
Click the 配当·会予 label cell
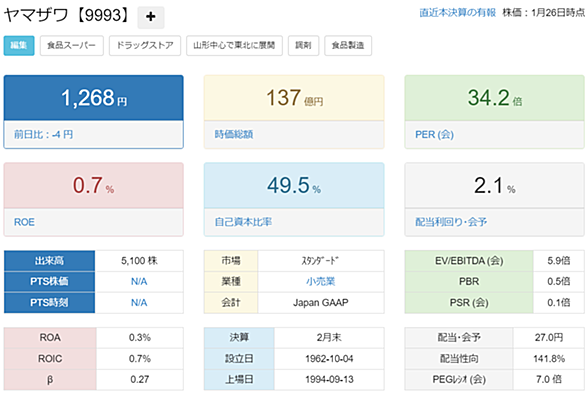tap(459, 338)
